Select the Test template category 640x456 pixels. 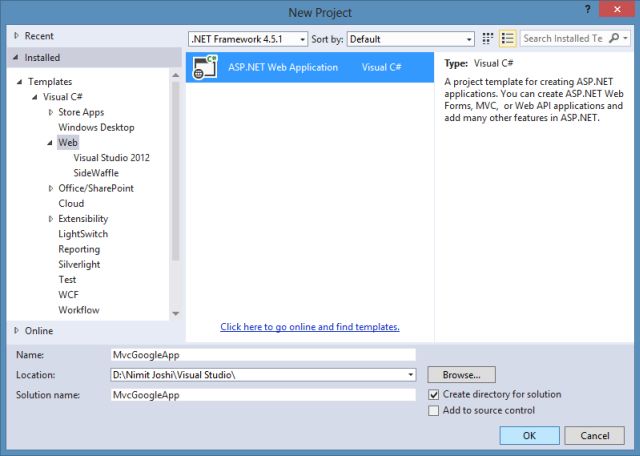(x=67, y=280)
